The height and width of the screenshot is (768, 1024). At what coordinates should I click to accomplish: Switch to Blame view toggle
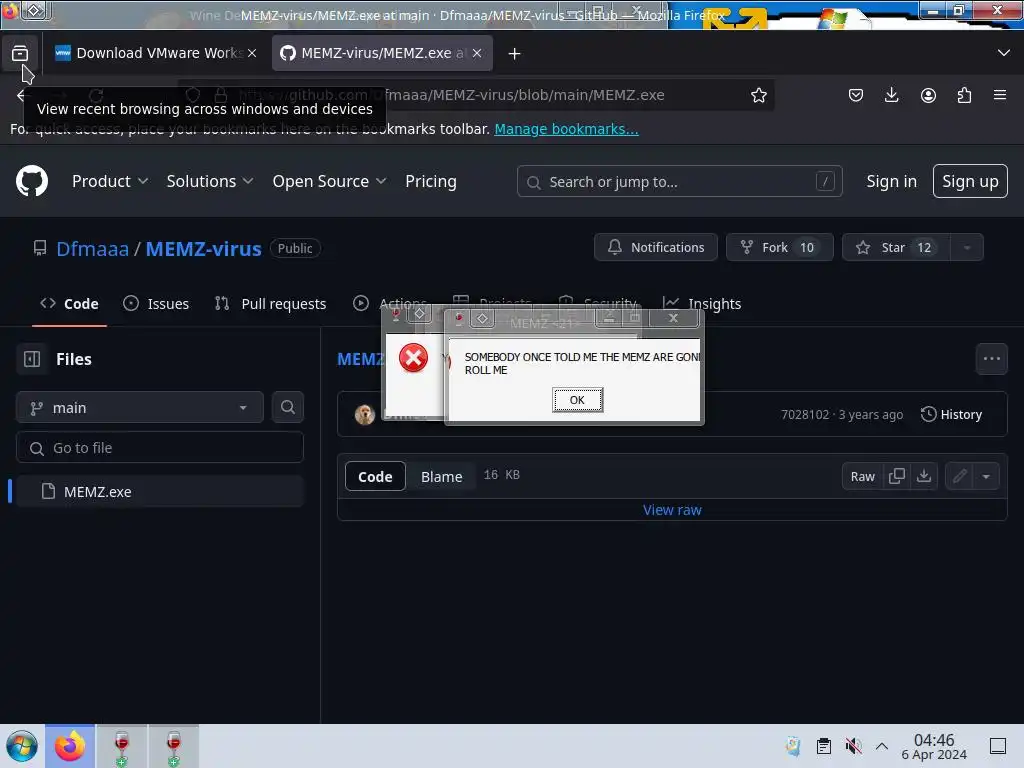point(441,477)
